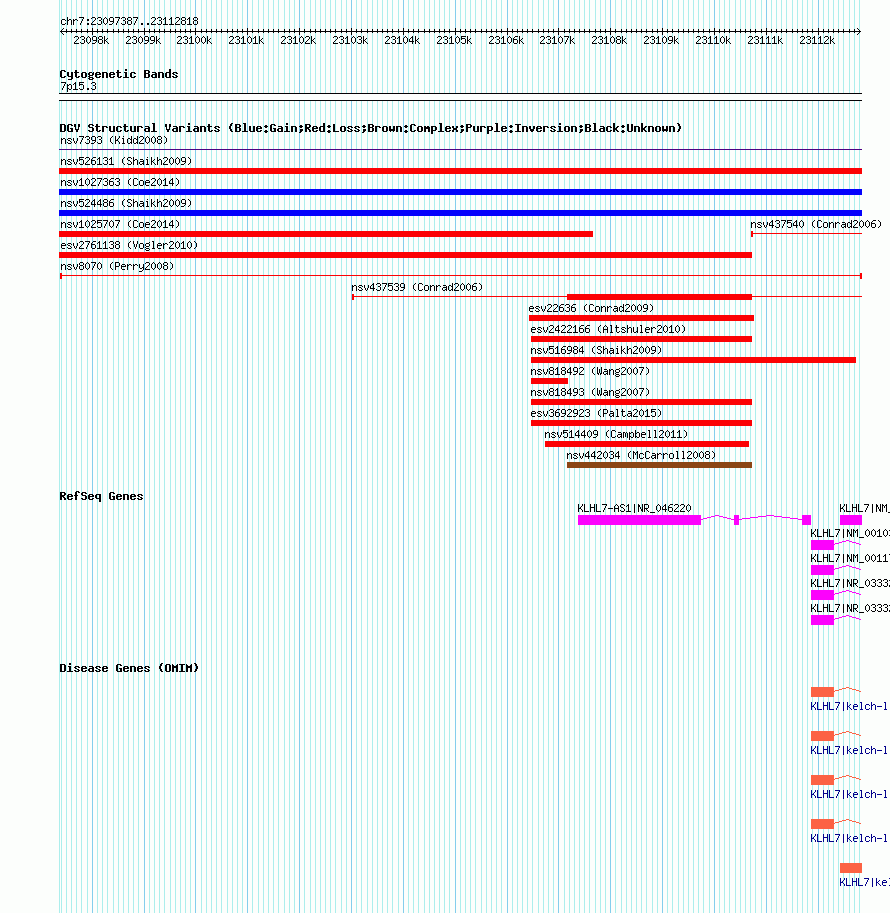Click the nsv7393 (Kidd2008) variant label

114,140
